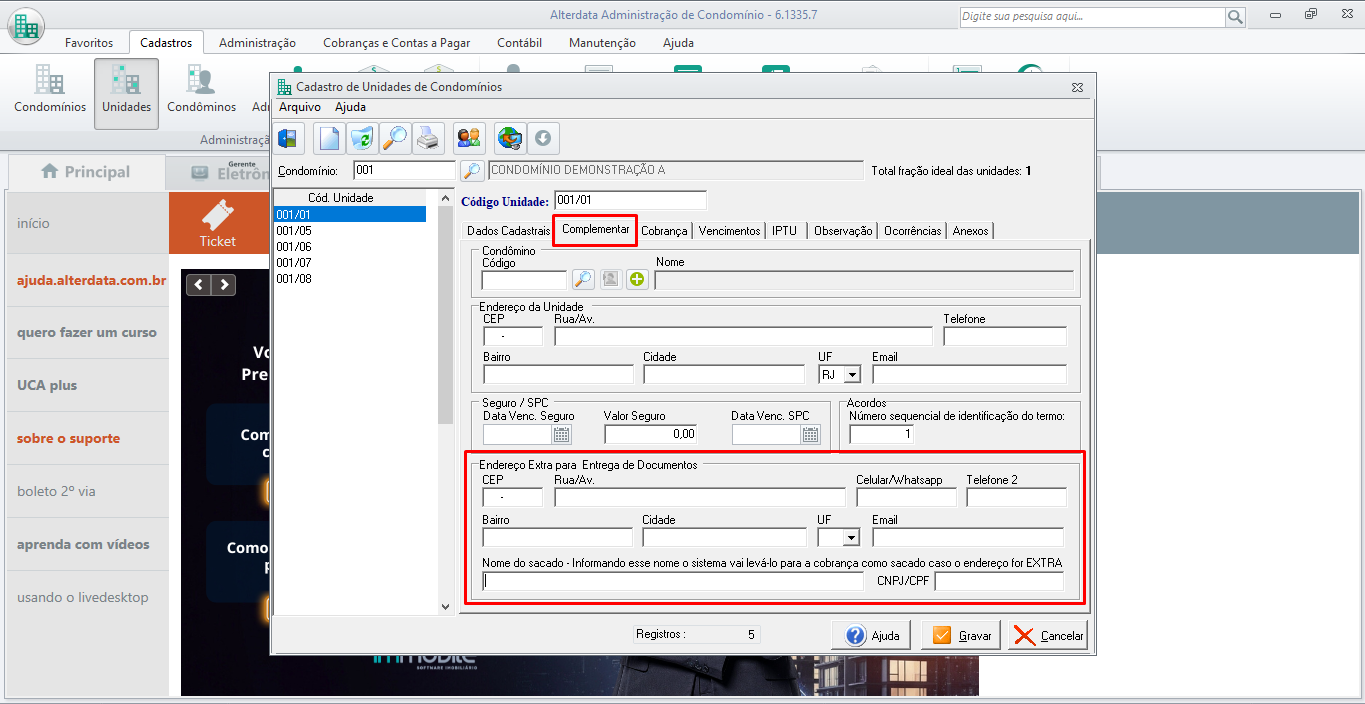1365x704 pixels.
Task: Expand UF dropdown in Endereço Extra section
Action: 851,538
